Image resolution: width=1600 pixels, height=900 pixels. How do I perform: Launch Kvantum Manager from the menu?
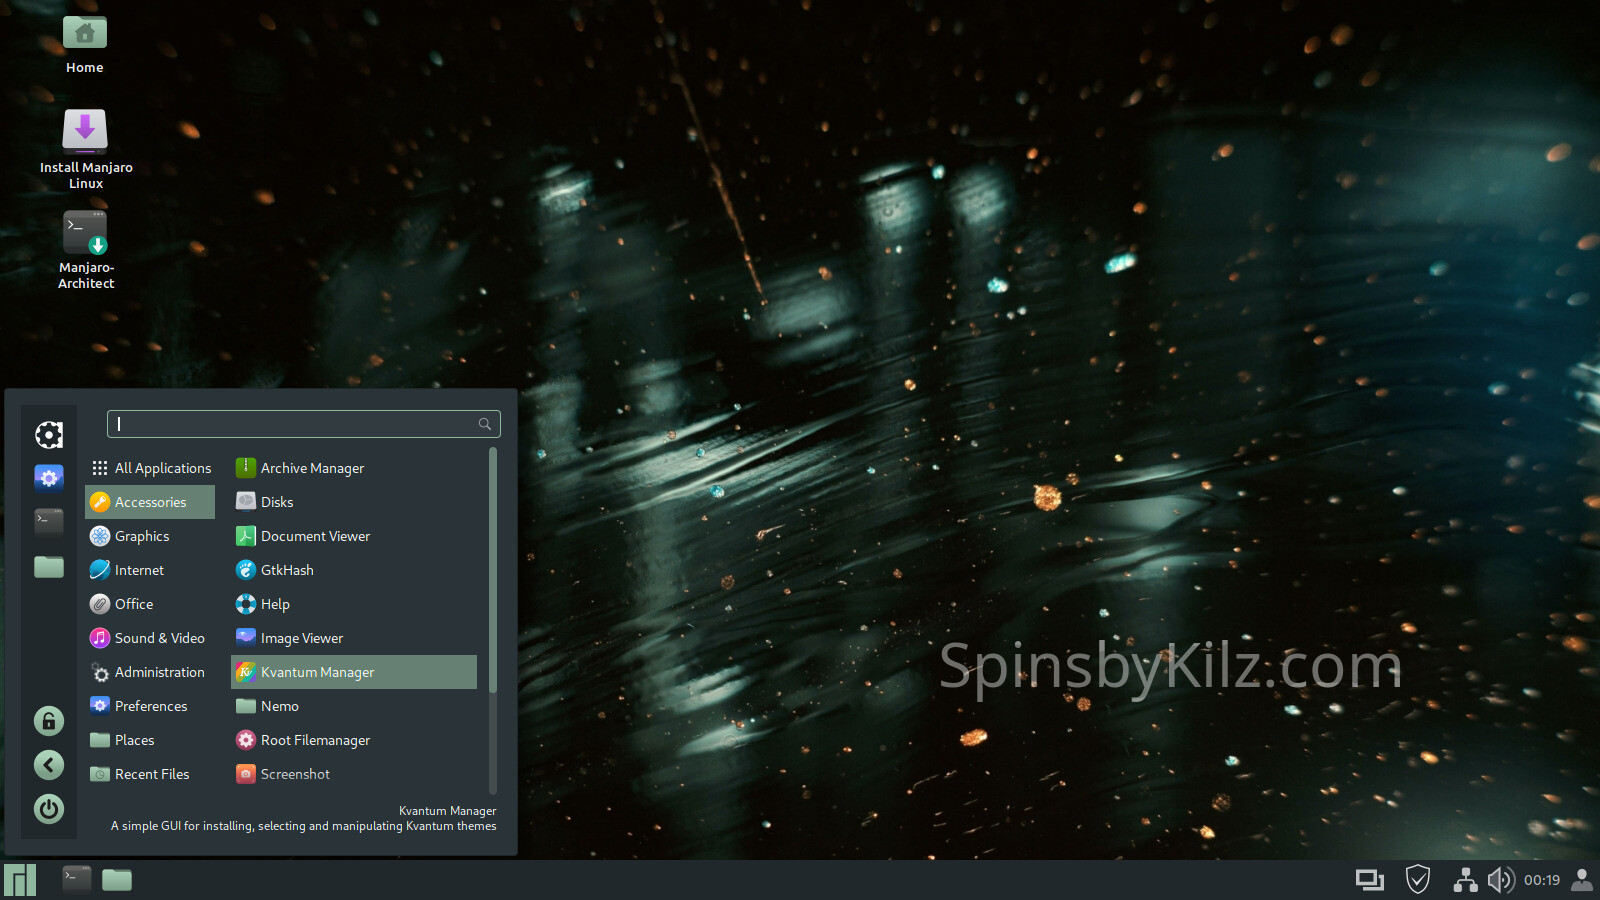click(x=317, y=672)
